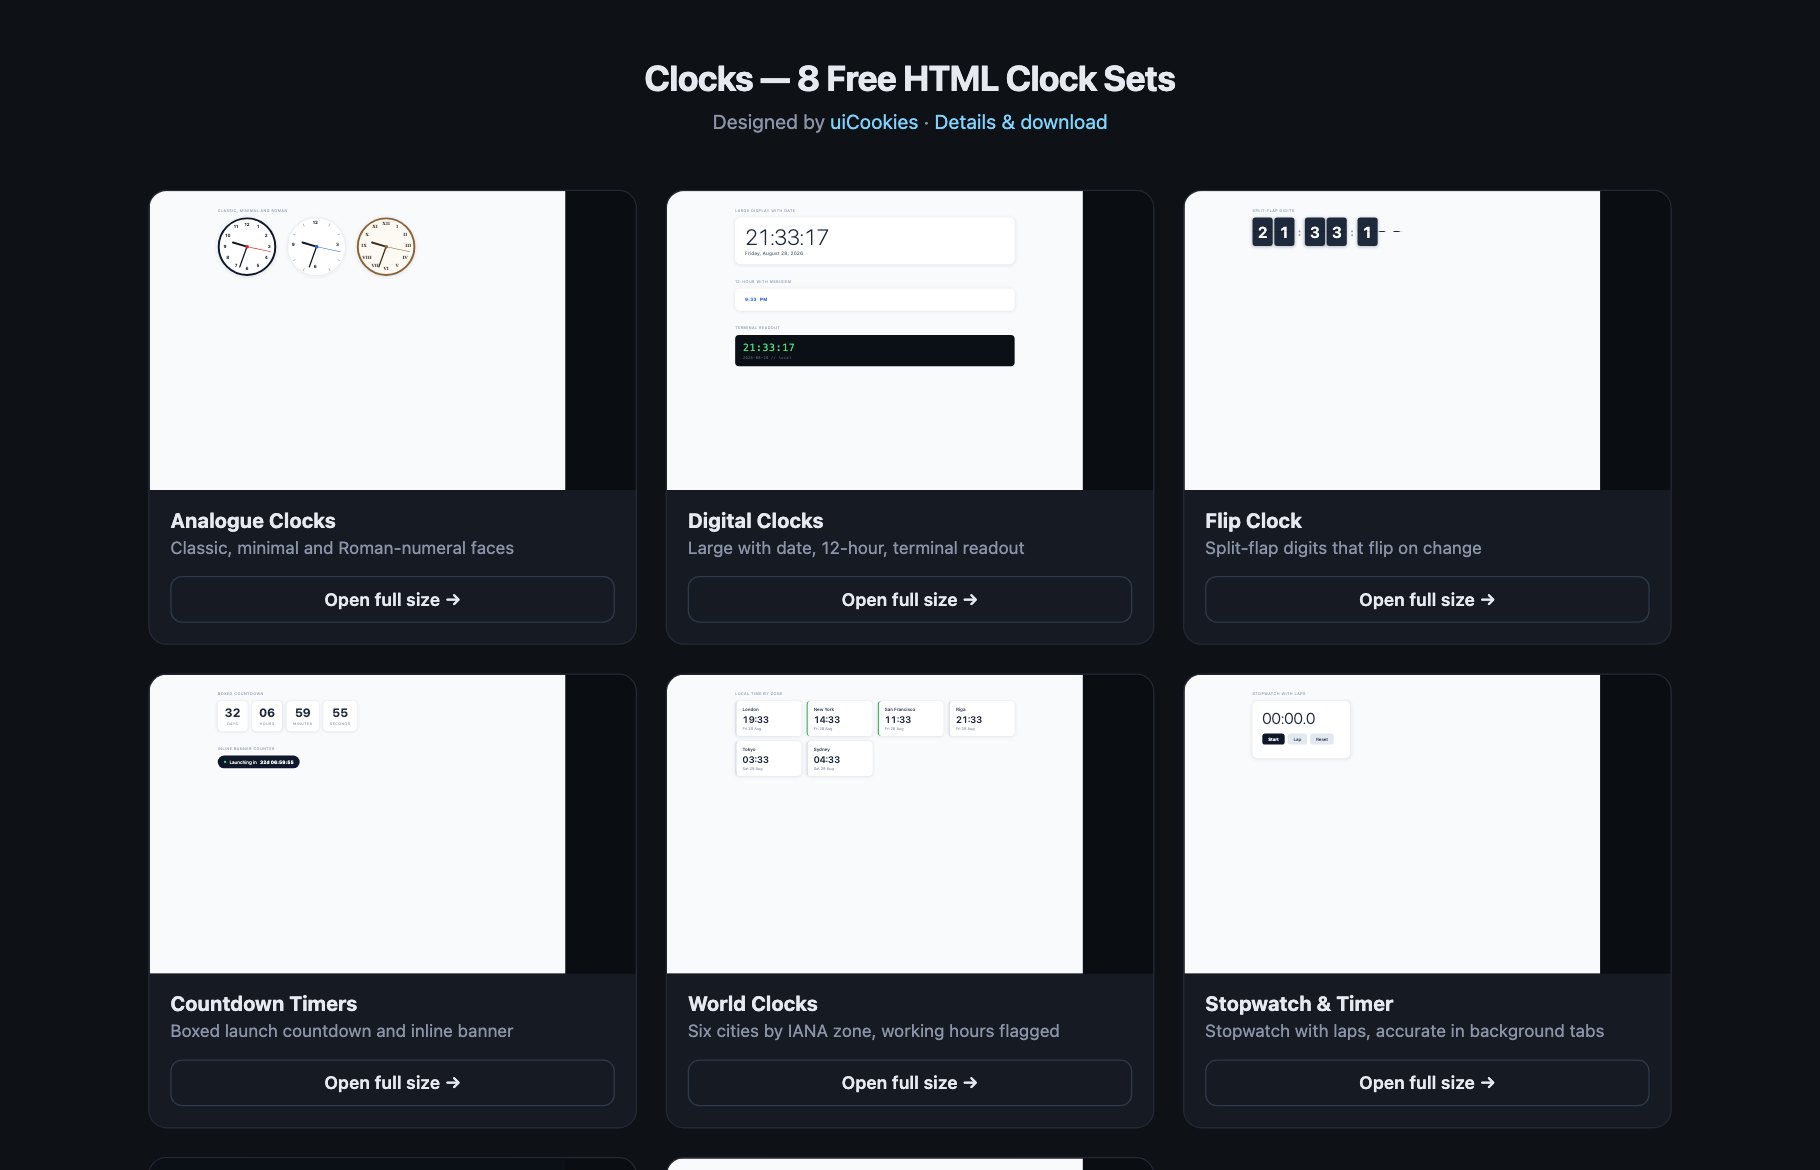Viewport: 1820px width, 1170px height.
Task: Click the classic dark-rimmed analogue clock face
Action: tap(247, 247)
